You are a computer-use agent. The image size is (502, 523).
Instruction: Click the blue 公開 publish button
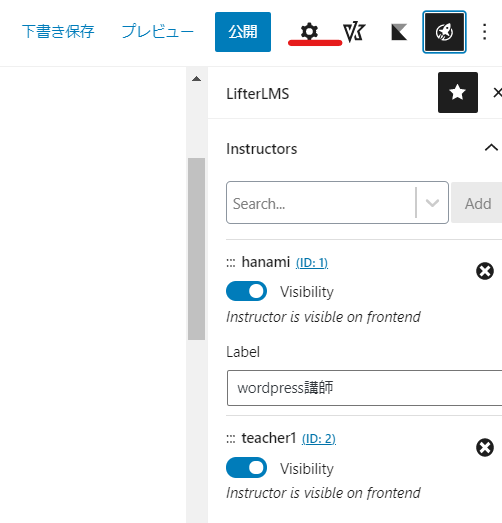click(x=243, y=32)
